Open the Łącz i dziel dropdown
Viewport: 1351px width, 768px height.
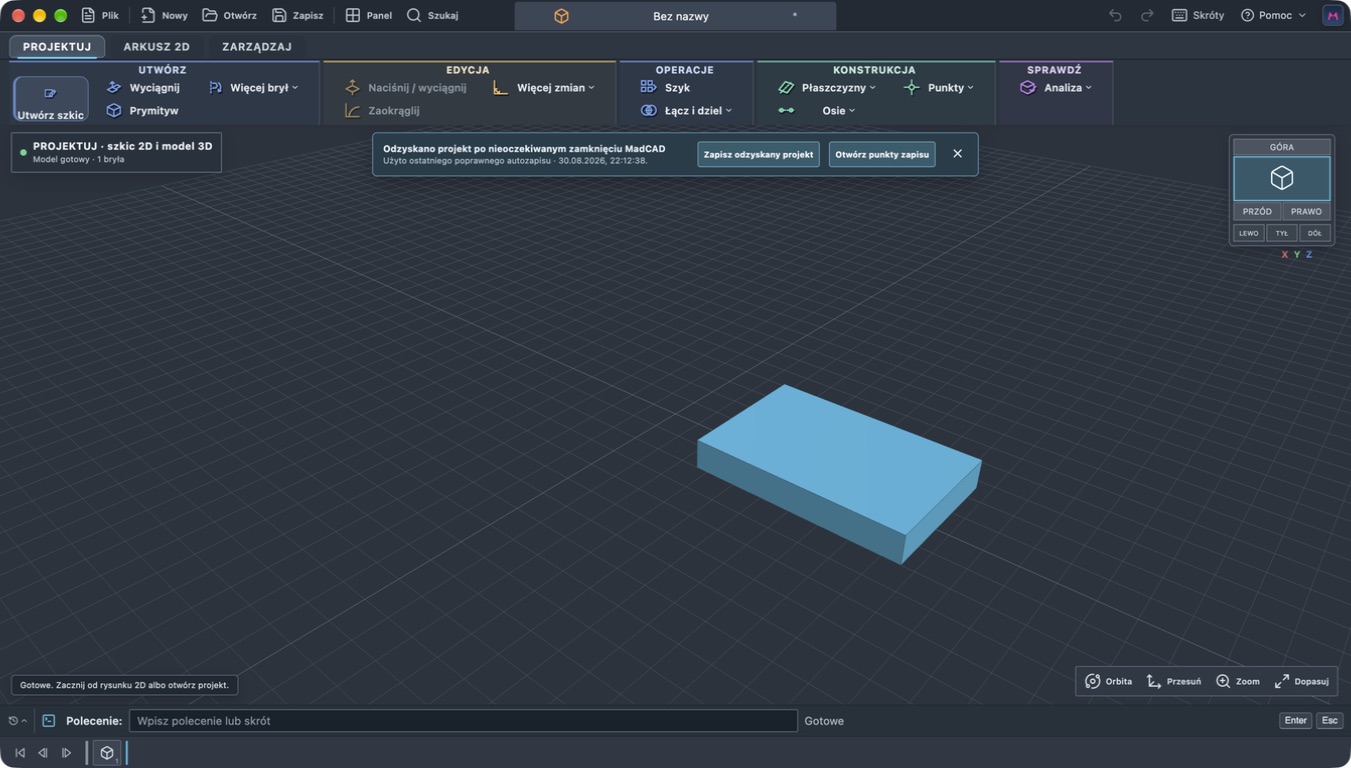[686, 111]
